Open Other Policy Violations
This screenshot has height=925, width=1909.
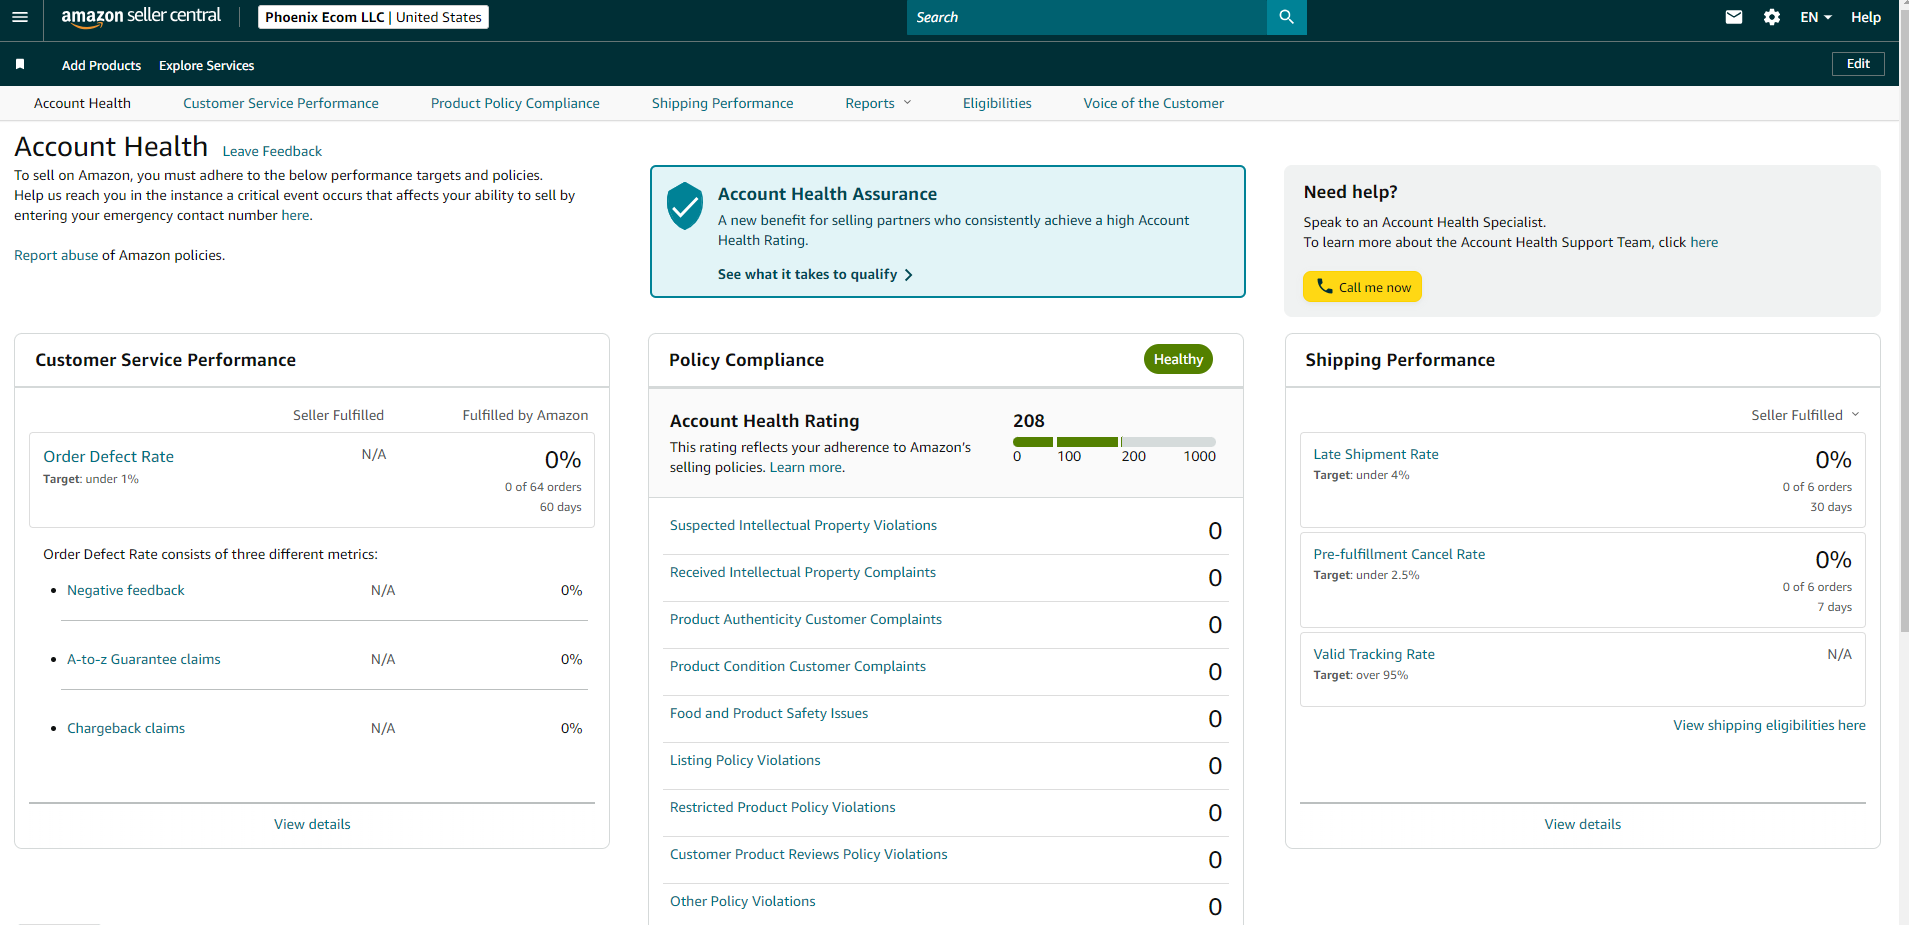(743, 901)
